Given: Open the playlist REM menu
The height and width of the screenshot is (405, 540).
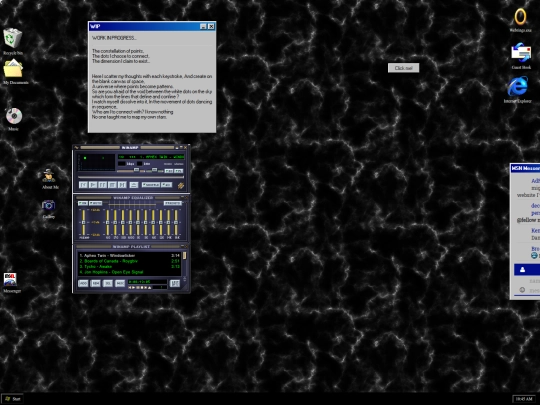Looking at the screenshot, I should coord(95,283).
